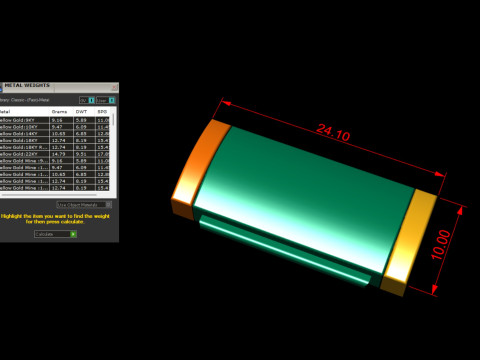Screen dimensions: 480x360
Task: Select the Yellow Gold:14KY row
Action: click(54, 134)
